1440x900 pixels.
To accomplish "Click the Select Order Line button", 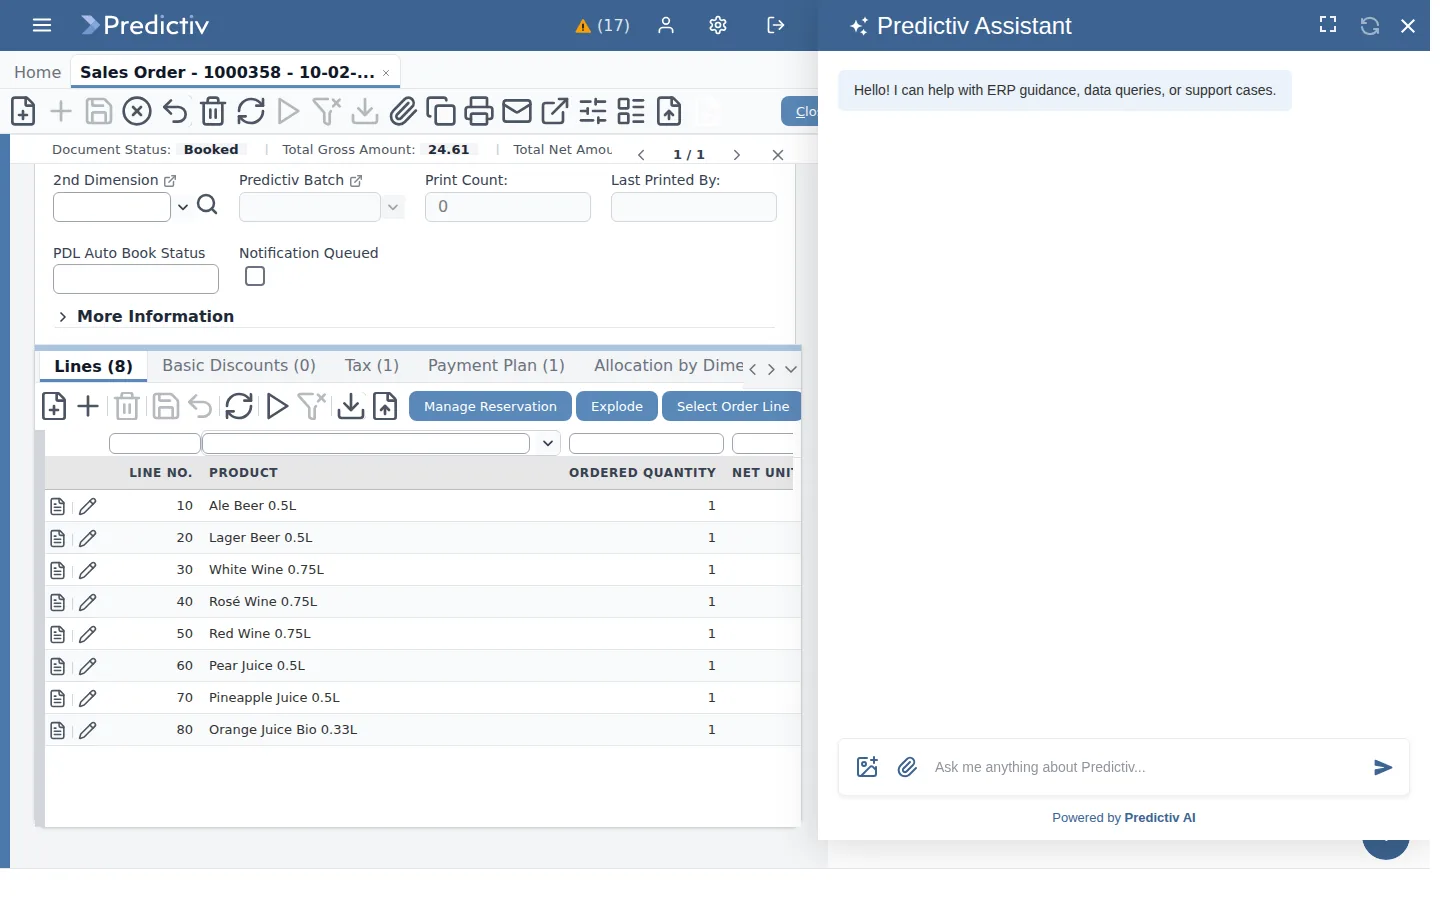I will pos(732,406).
